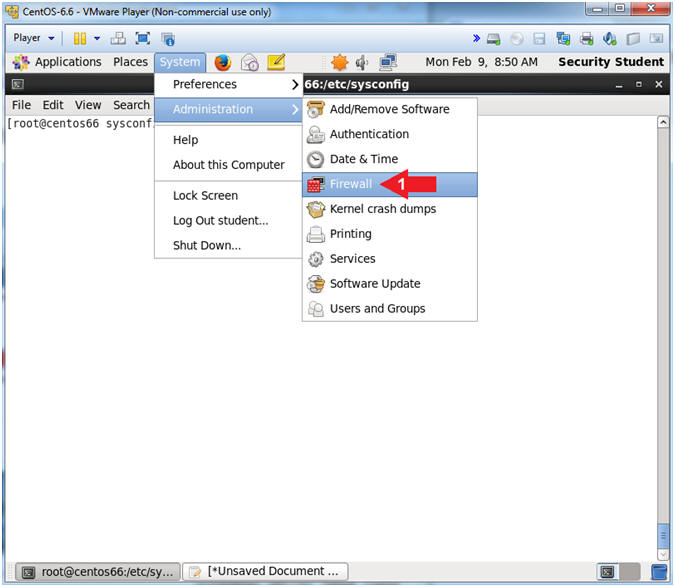Open Services management
Viewport: 675px width, 587px height.
tap(390, 259)
